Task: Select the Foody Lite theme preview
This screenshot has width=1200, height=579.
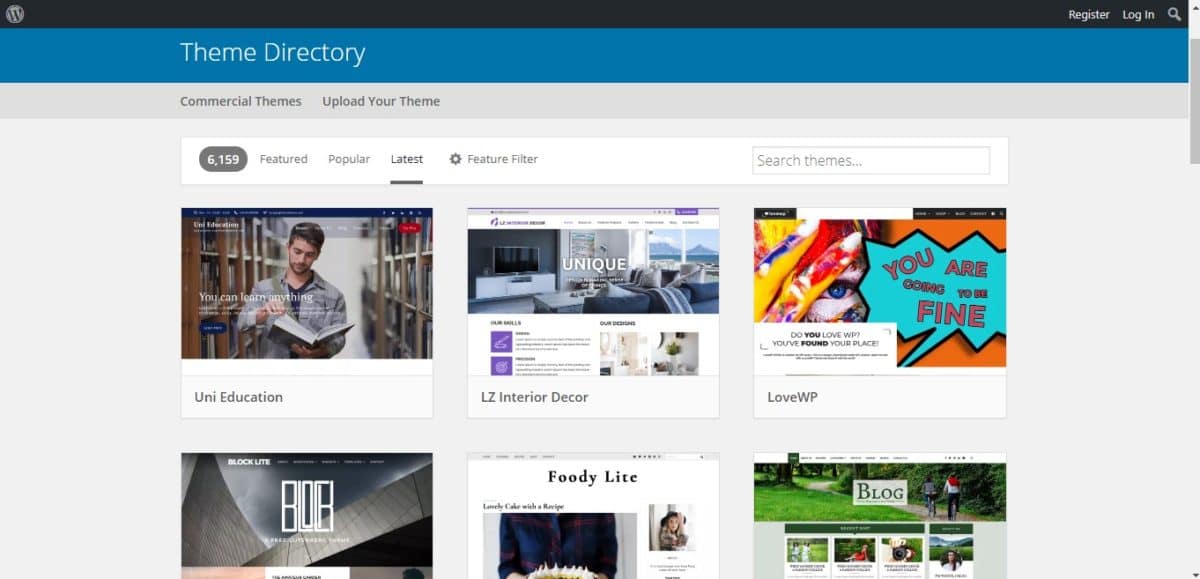Action: point(593,515)
